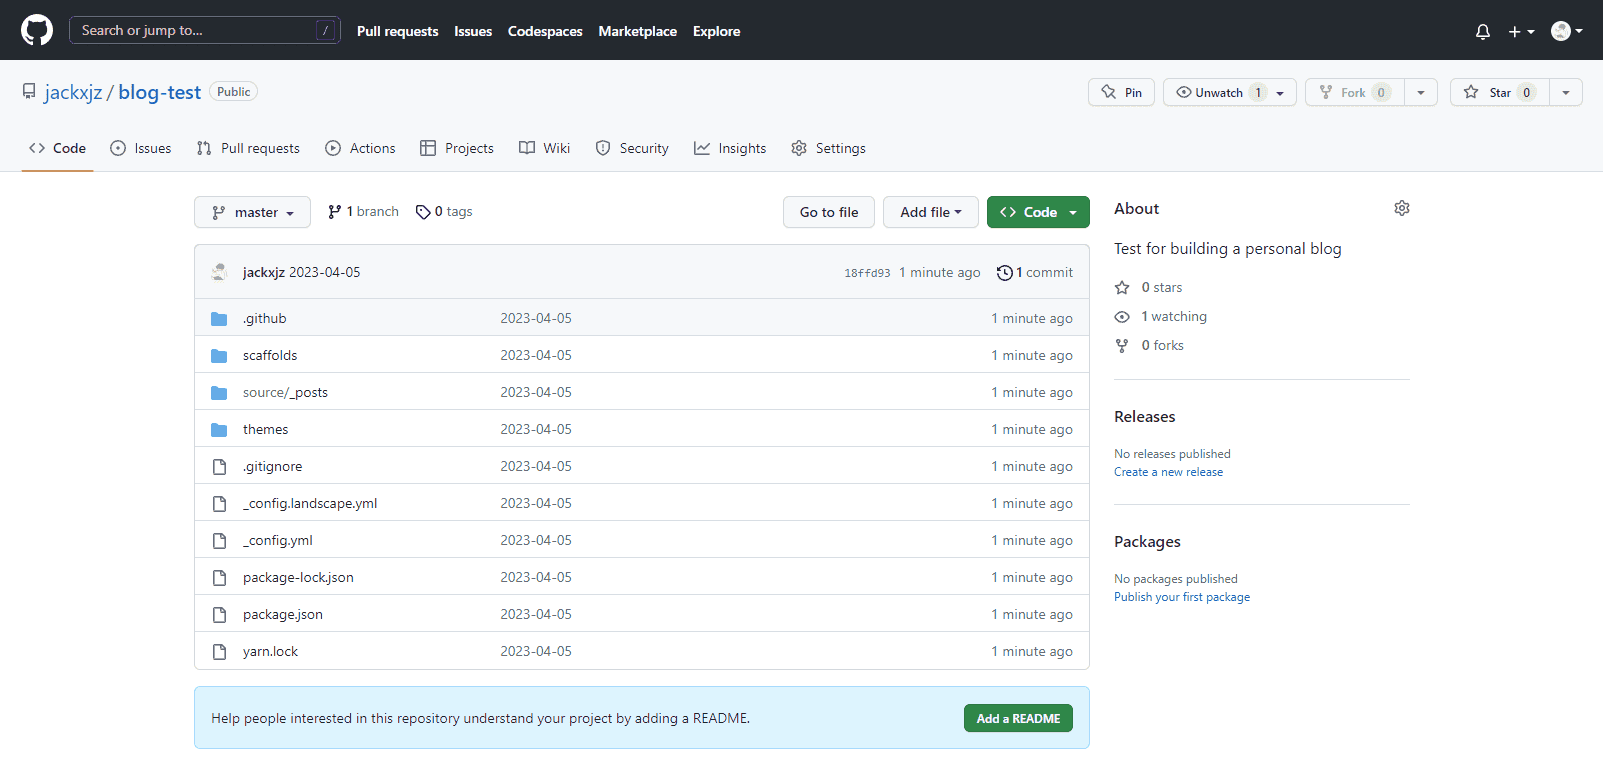Click Publish your first package link
Image resolution: width=1603 pixels, height=771 pixels.
pyautogui.click(x=1182, y=597)
